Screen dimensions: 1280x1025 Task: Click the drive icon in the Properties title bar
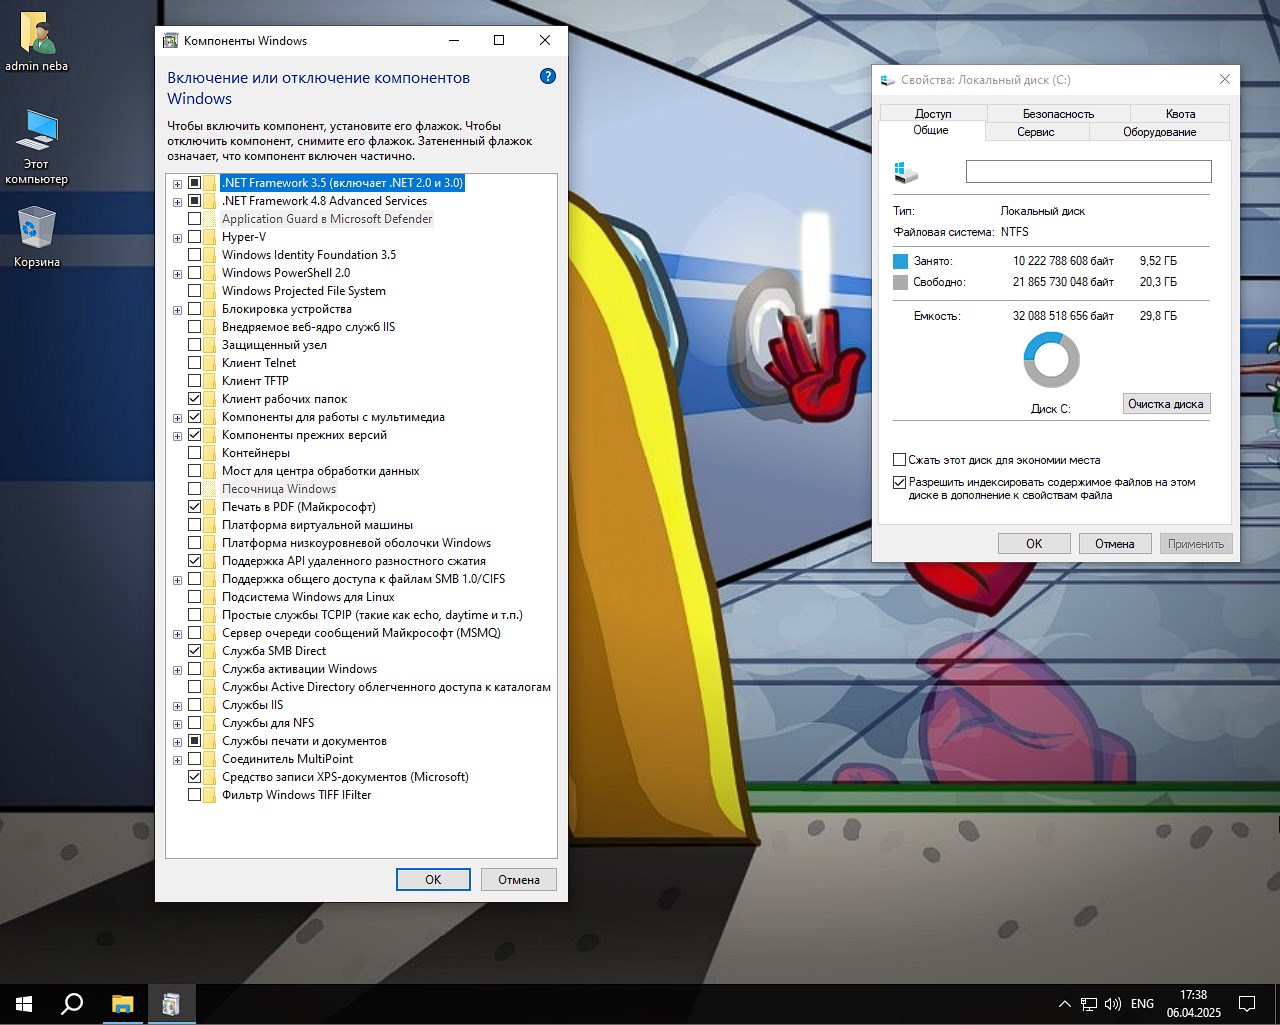pos(887,80)
